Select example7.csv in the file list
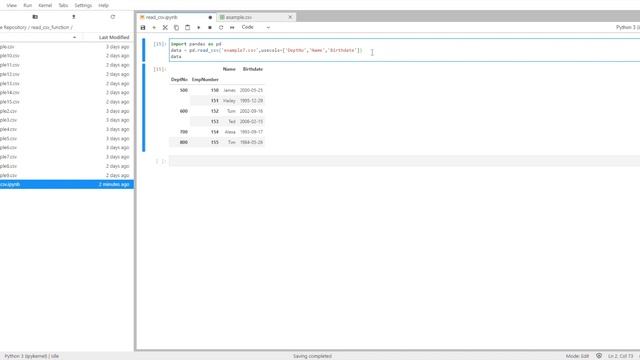The height and width of the screenshot is (360, 640). (67, 157)
